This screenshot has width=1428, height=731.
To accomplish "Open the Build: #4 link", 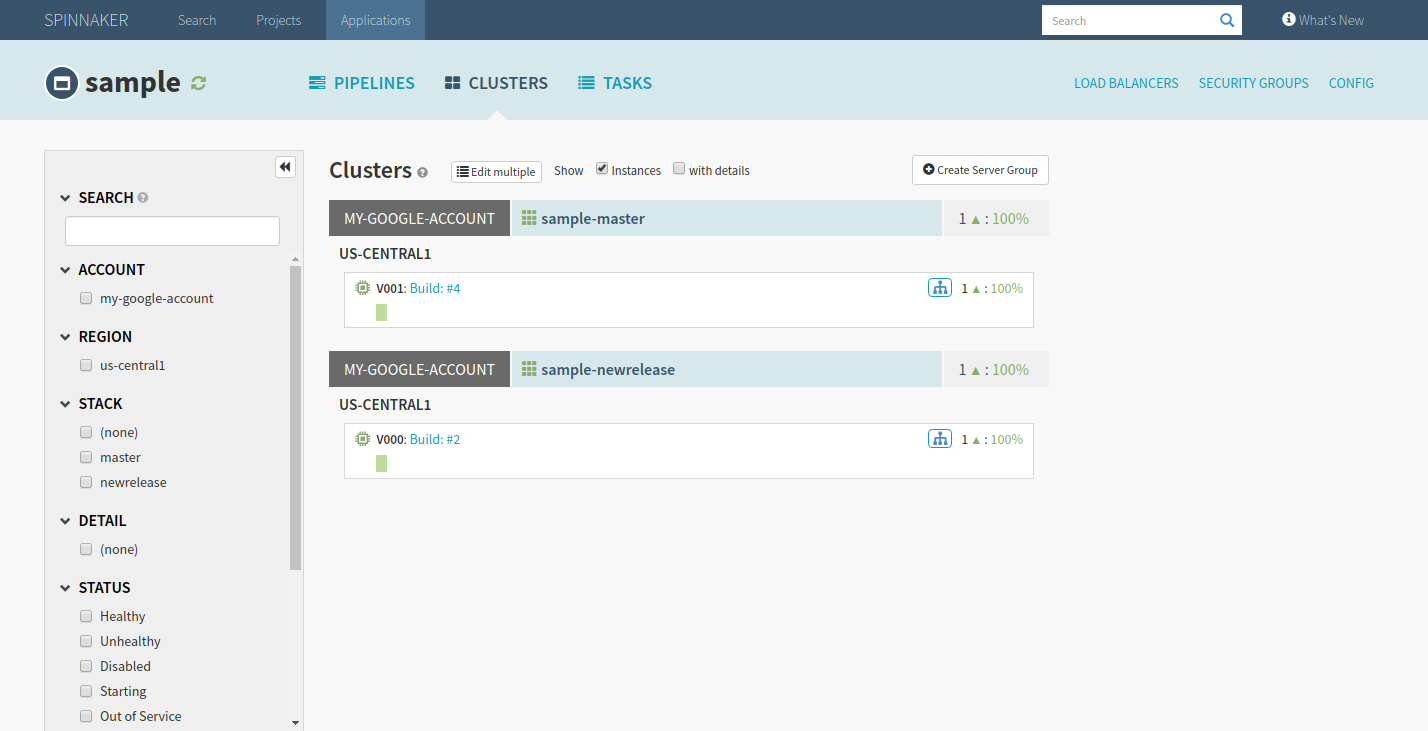I will click(435, 288).
